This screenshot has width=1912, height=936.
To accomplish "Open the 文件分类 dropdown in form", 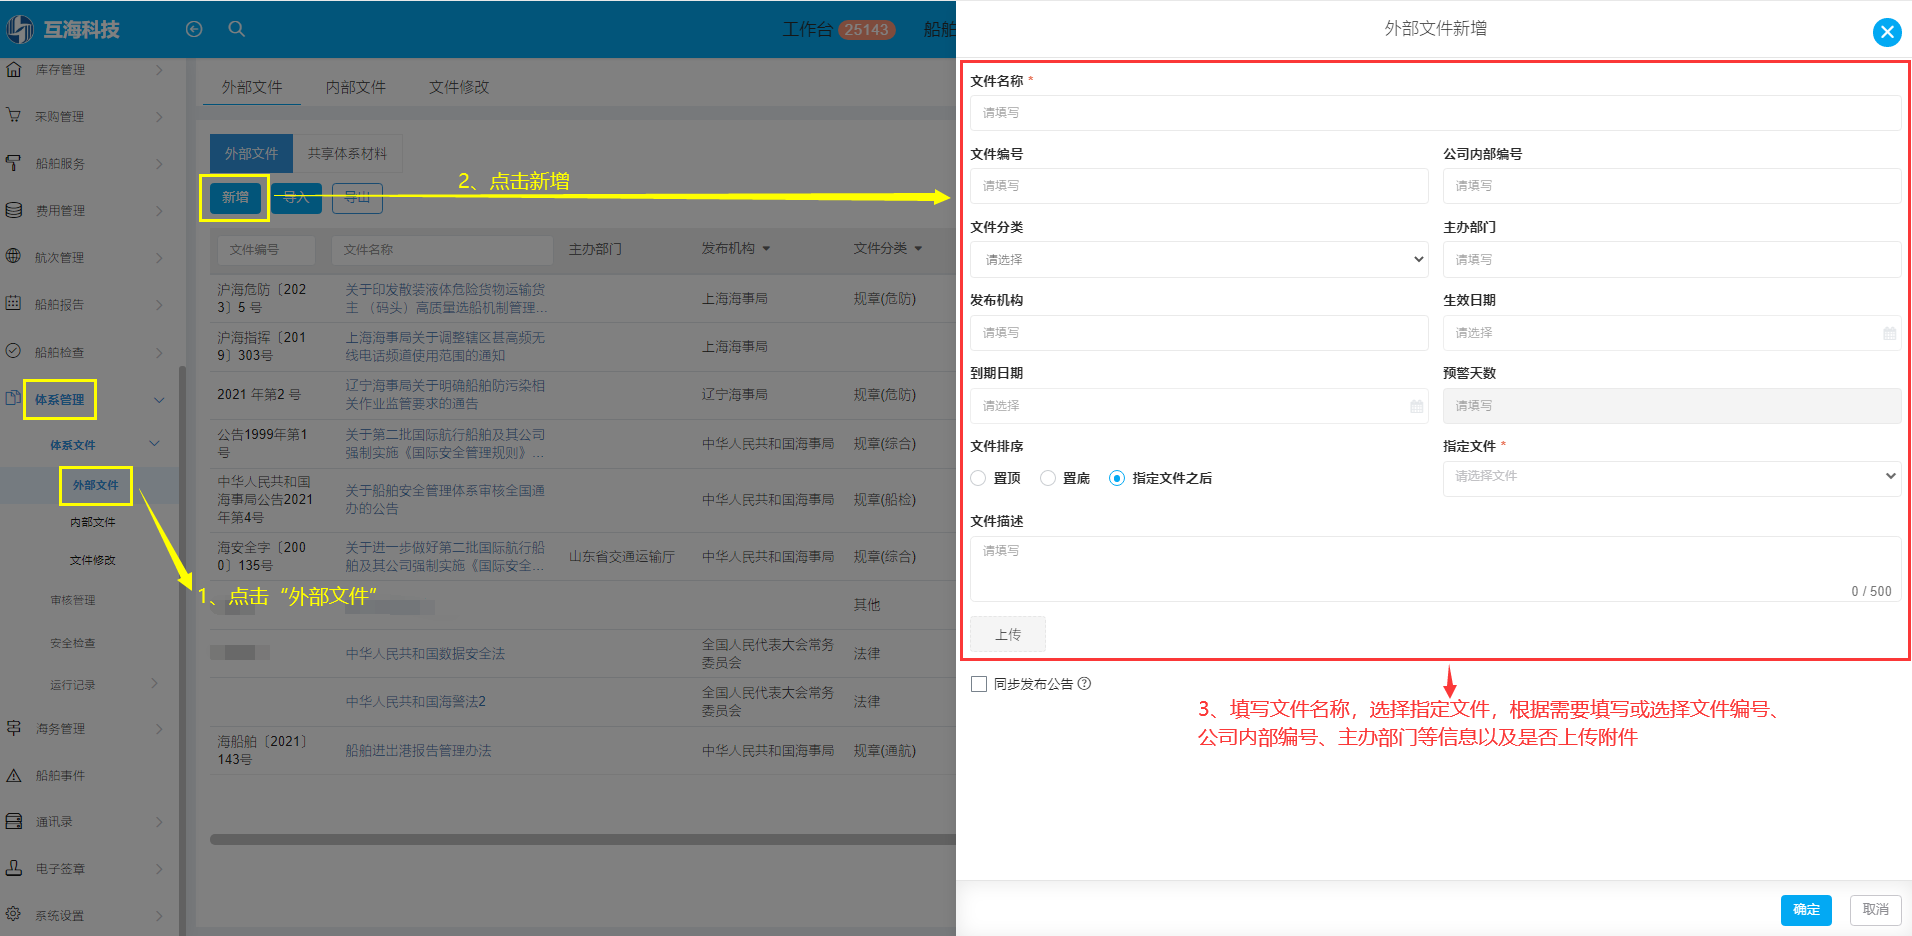I will click(x=1199, y=259).
